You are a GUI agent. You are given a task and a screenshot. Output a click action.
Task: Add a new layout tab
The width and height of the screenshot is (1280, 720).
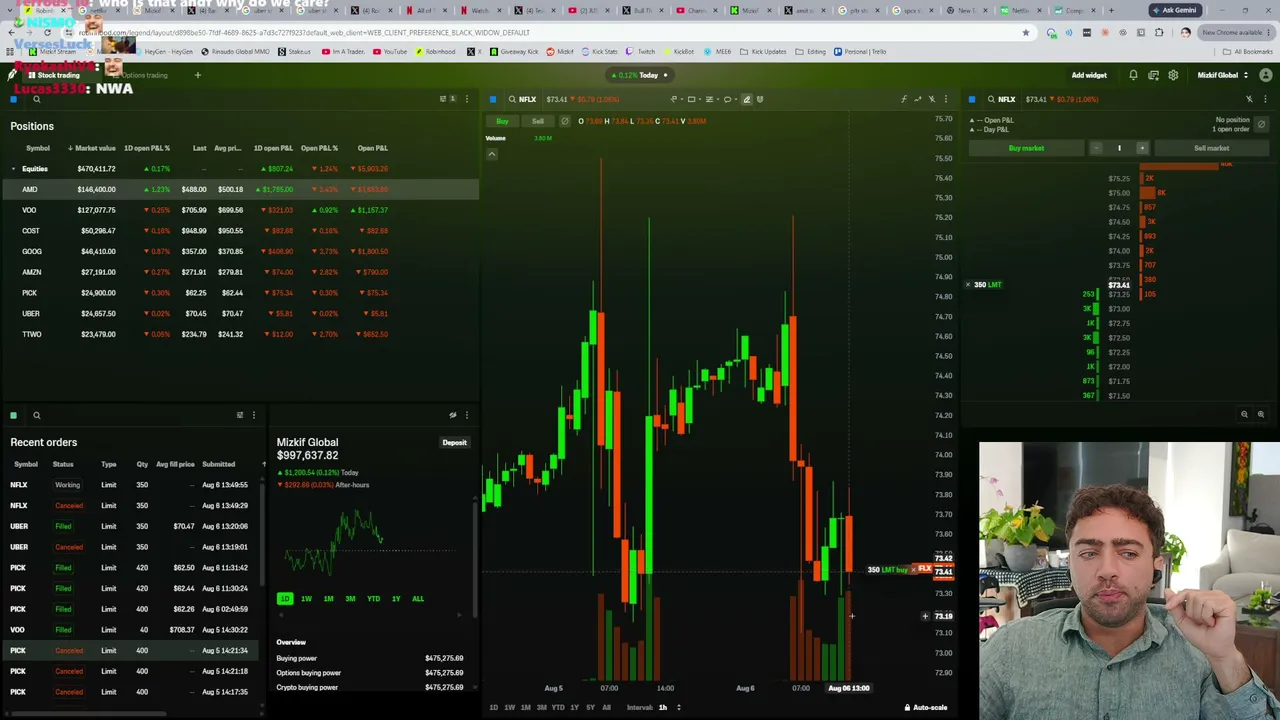click(197, 75)
